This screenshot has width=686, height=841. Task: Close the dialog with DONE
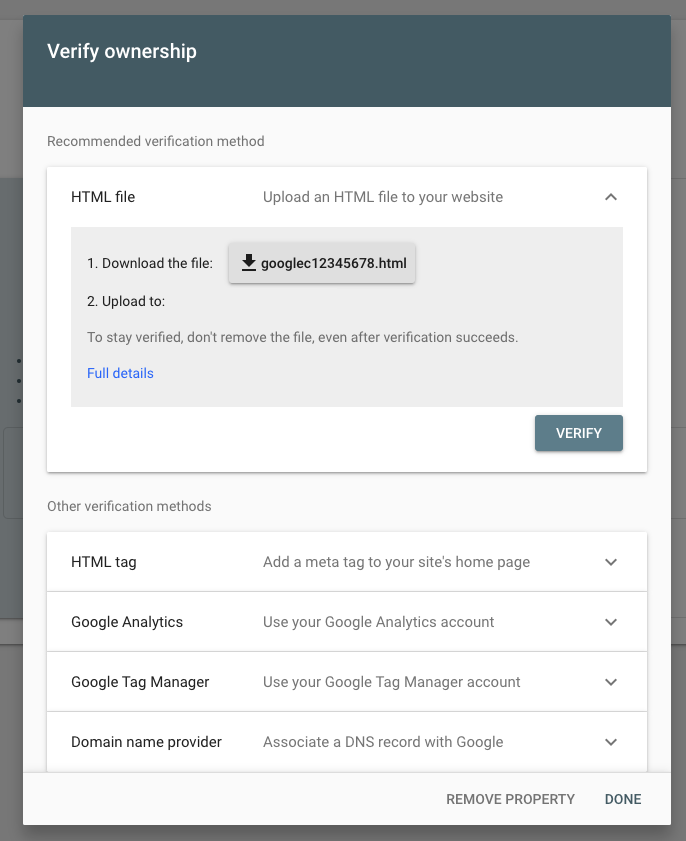(623, 799)
